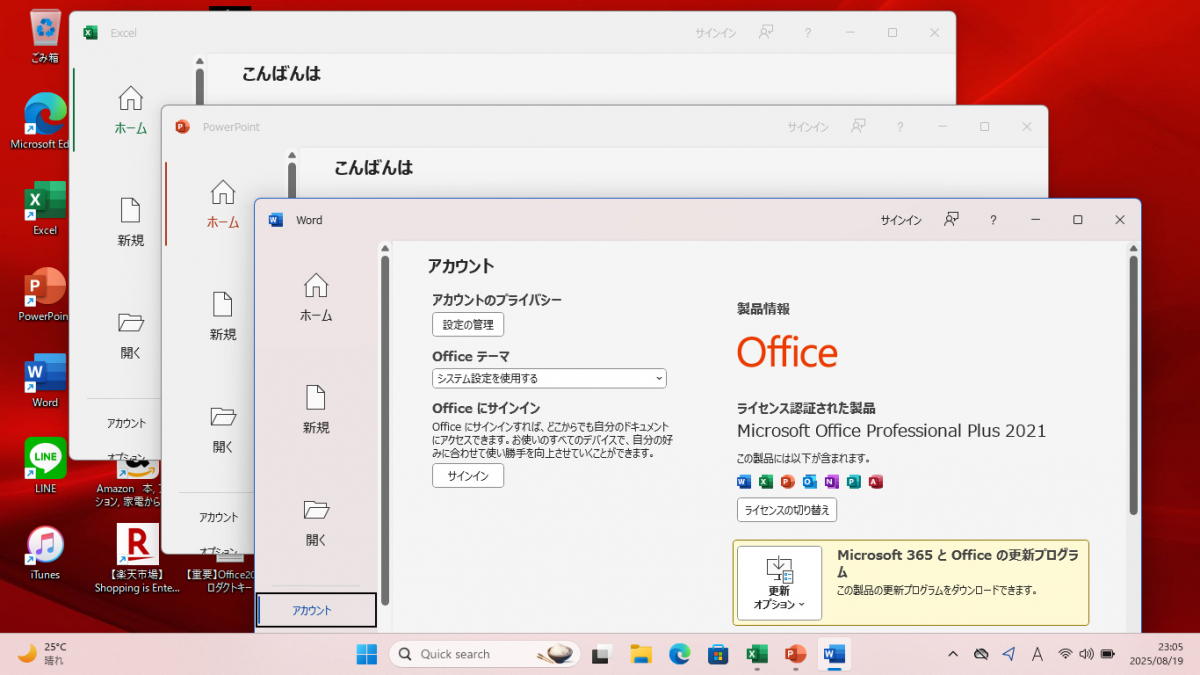Click help question mark in PowerPoint title bar
This screenshot has width=1200, height=675.
point(900,127)
